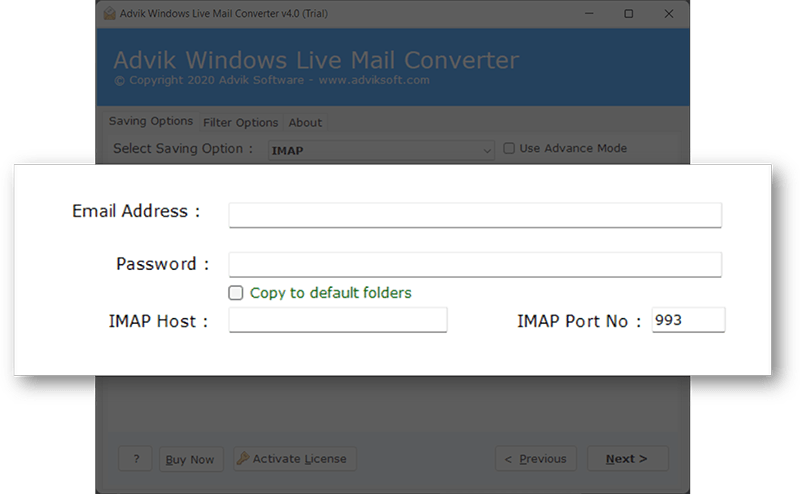Switch to the Saving Options tab
This screenshot has width=800, height=494.
click(x=151, y=121)
